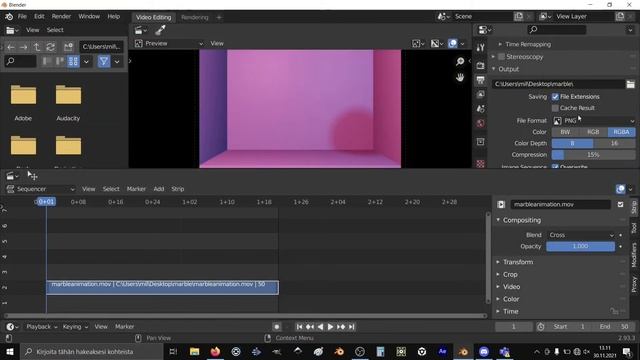Toggle file filtering funnel icon

[x=104, y=62]
